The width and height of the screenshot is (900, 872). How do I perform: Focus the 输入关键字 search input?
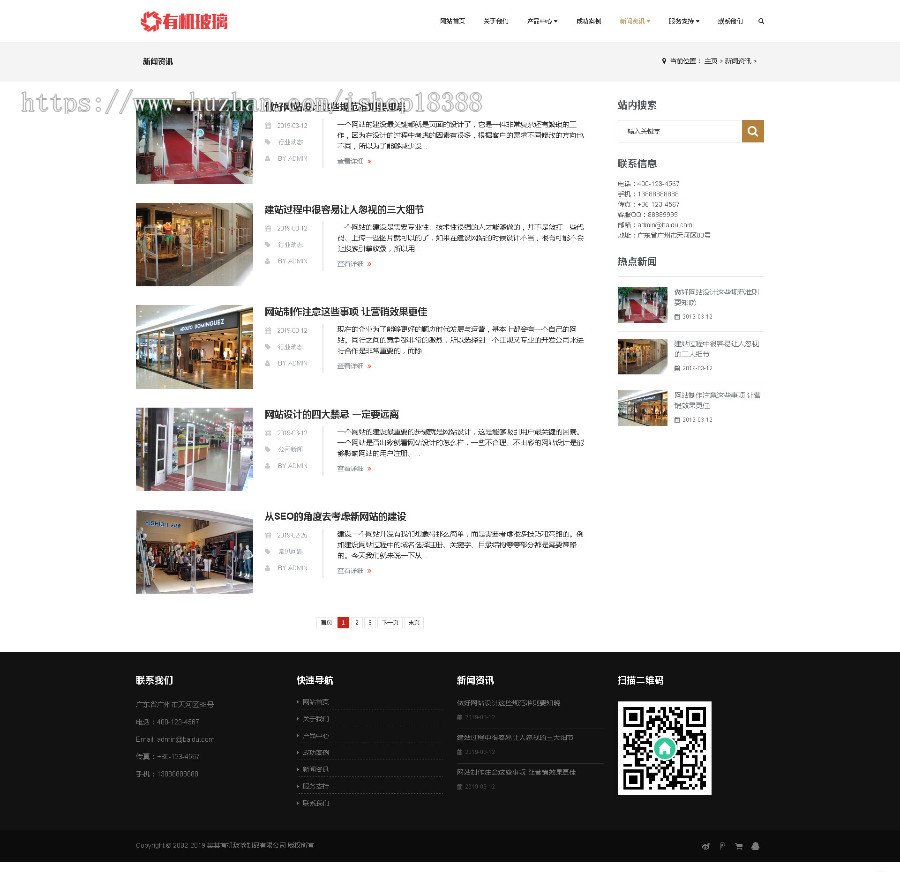coord(680,131)
